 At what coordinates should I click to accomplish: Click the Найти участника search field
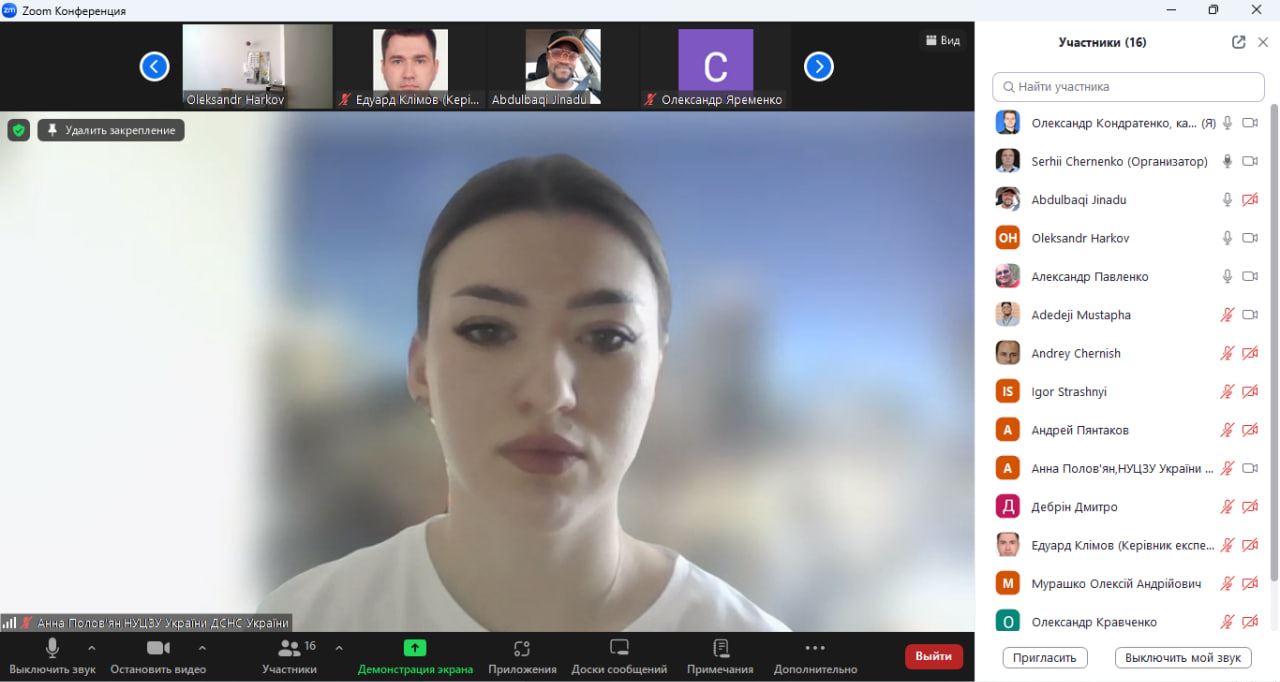[1128, 87]
